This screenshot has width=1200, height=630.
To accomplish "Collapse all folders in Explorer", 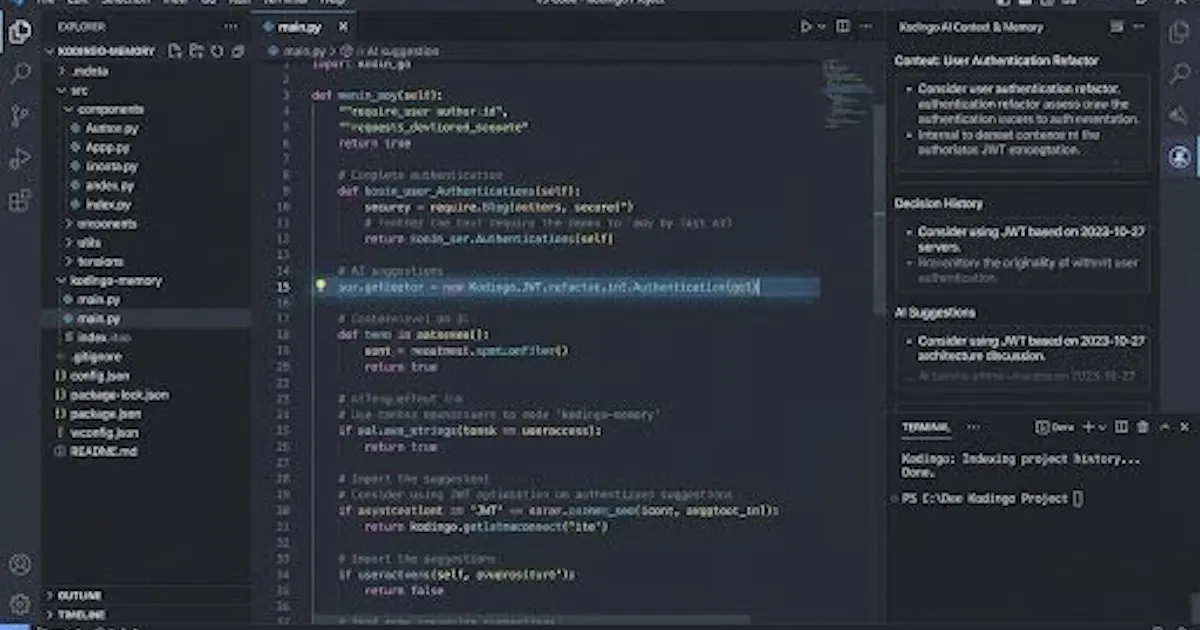I will click(238, 50).
